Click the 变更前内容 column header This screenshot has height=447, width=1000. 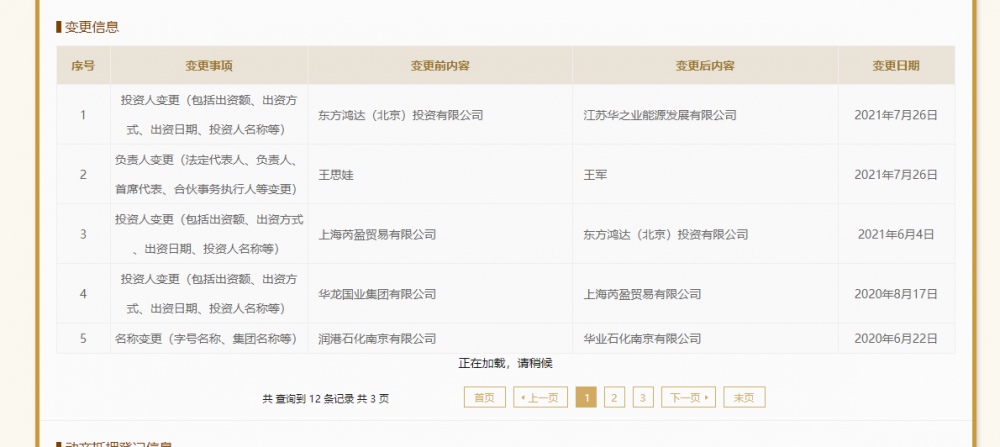[440, 66]
